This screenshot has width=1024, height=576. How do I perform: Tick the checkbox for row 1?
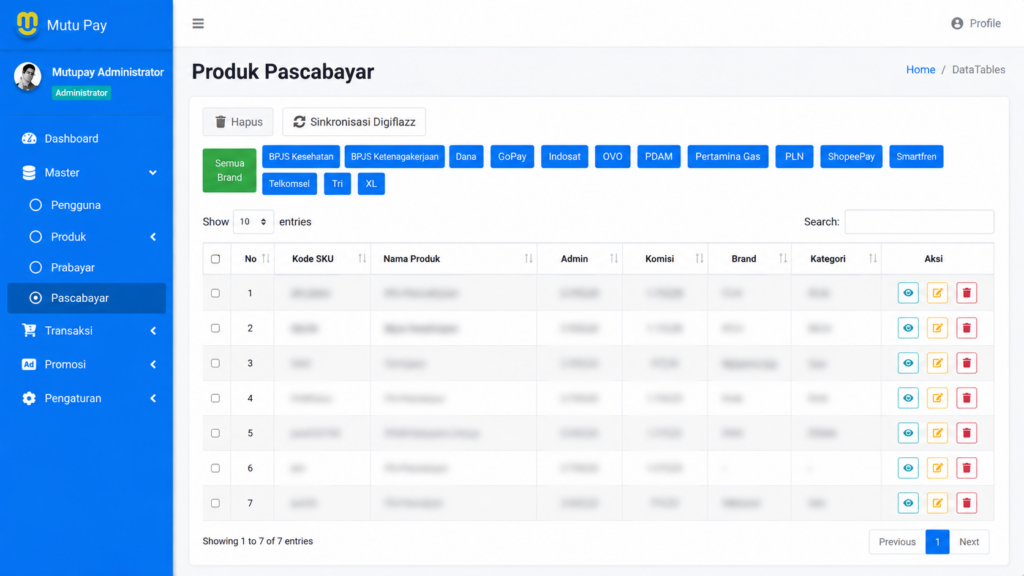pyautogui.click(x=216, y=293)
